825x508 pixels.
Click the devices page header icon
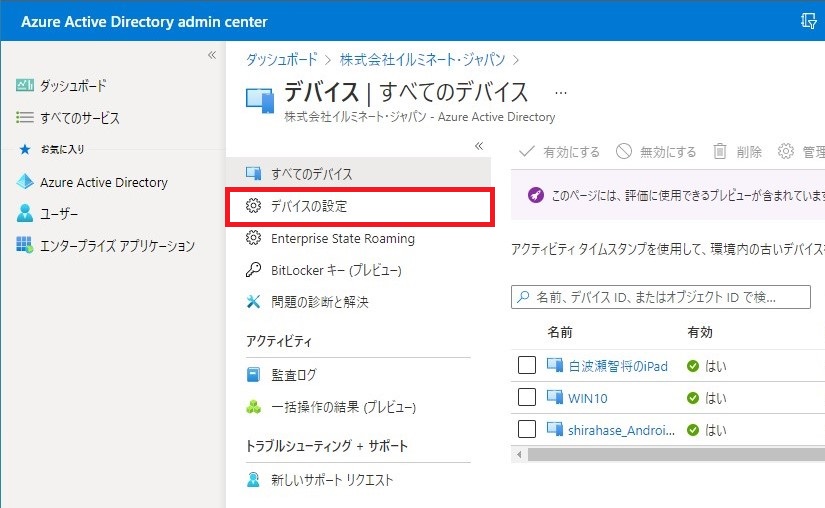[260, 101]
